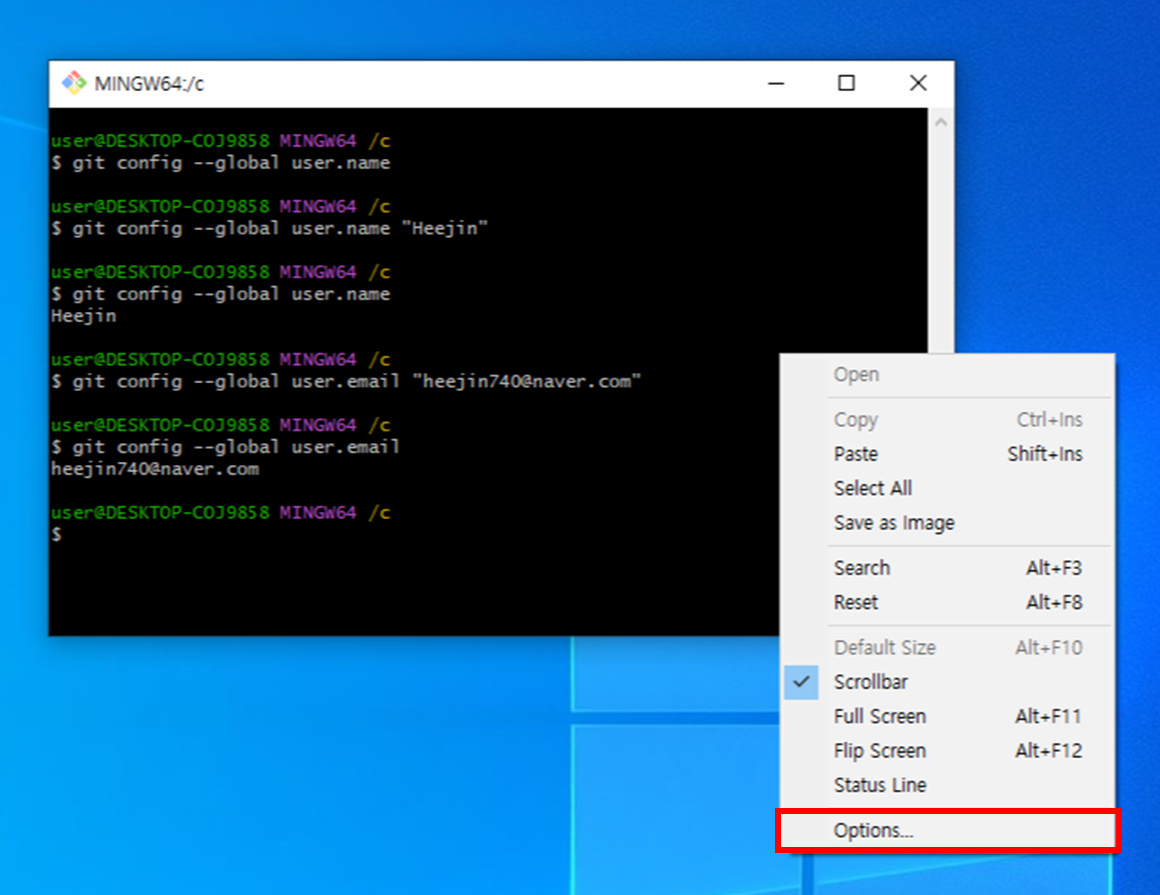
Task: Click the output line 'Heejin'
Action: tap(84, 316)
